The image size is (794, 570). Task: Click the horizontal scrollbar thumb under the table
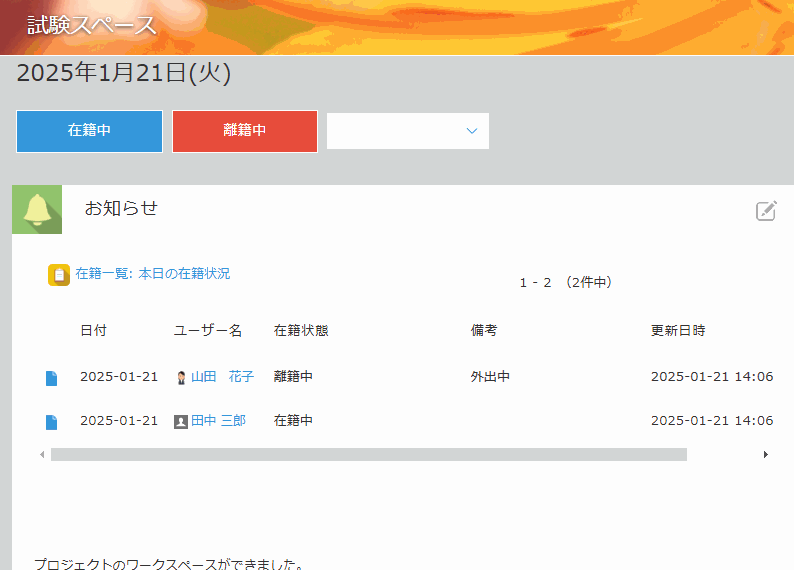point(368,454)
